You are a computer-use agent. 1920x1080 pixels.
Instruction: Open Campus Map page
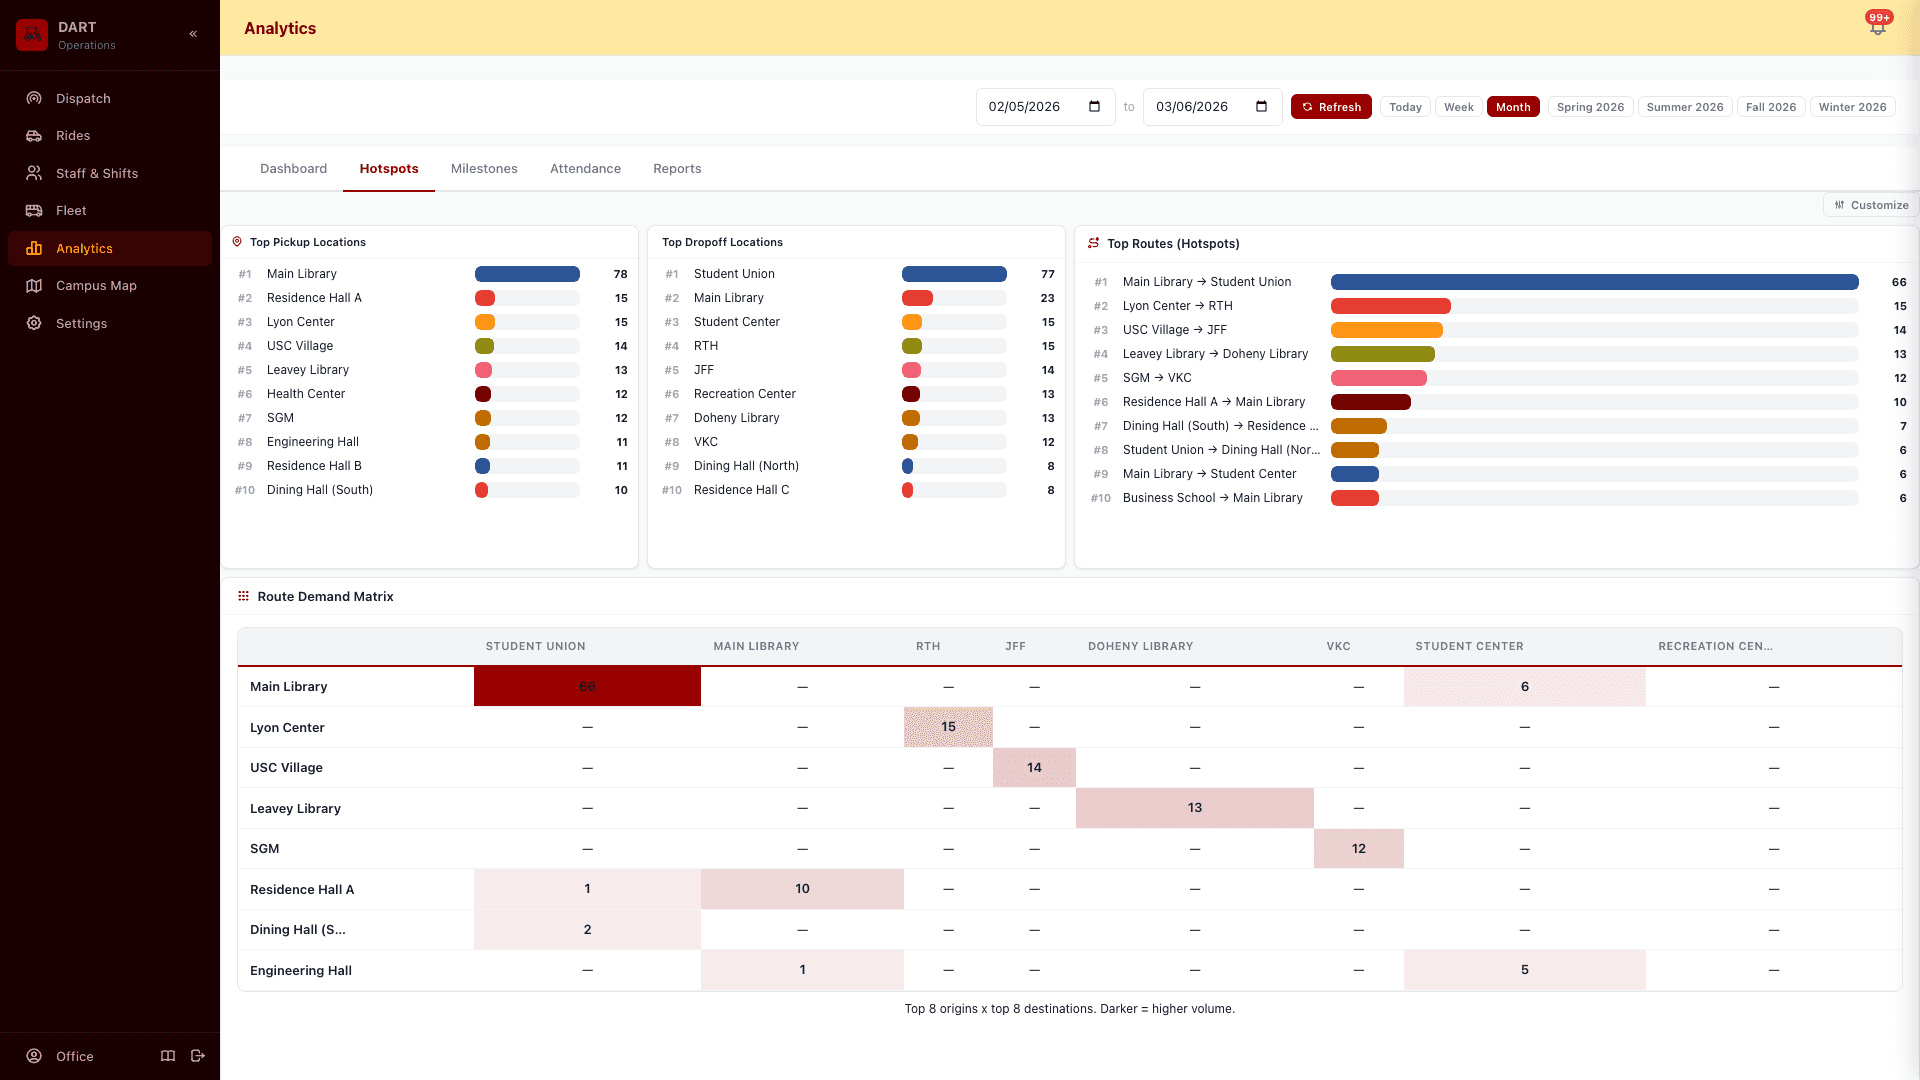(x=96, y=286)
